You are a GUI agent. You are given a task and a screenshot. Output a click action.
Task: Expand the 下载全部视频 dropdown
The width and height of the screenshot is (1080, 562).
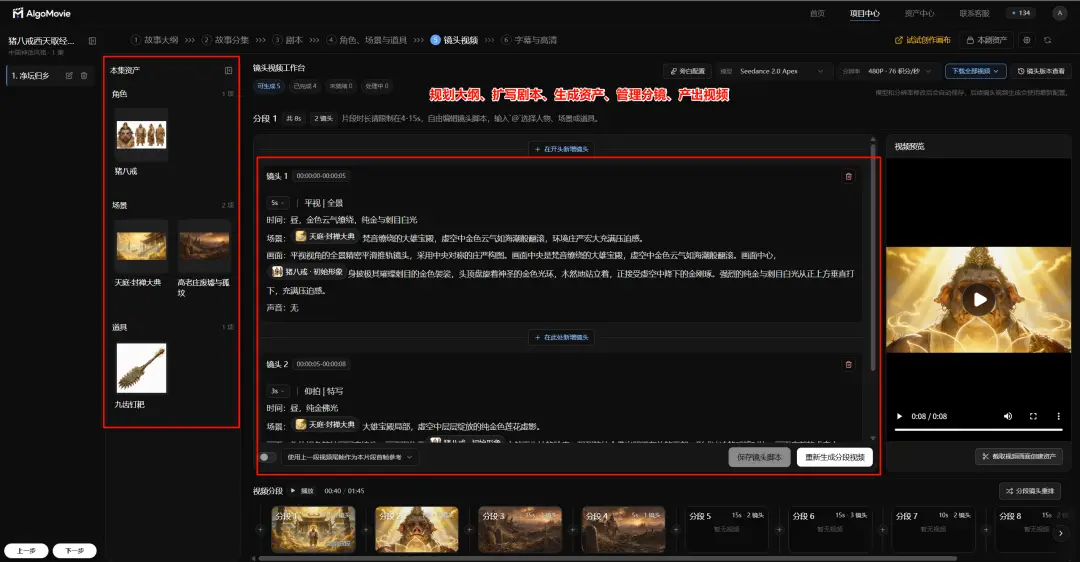click(975, 71)
